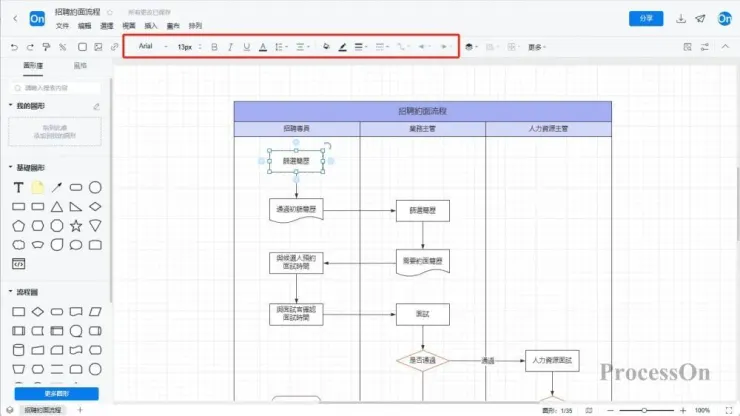Select the bottom page tab 招聘的面流程
Viewport: 740px width, 416px height.
pos(43,410)
